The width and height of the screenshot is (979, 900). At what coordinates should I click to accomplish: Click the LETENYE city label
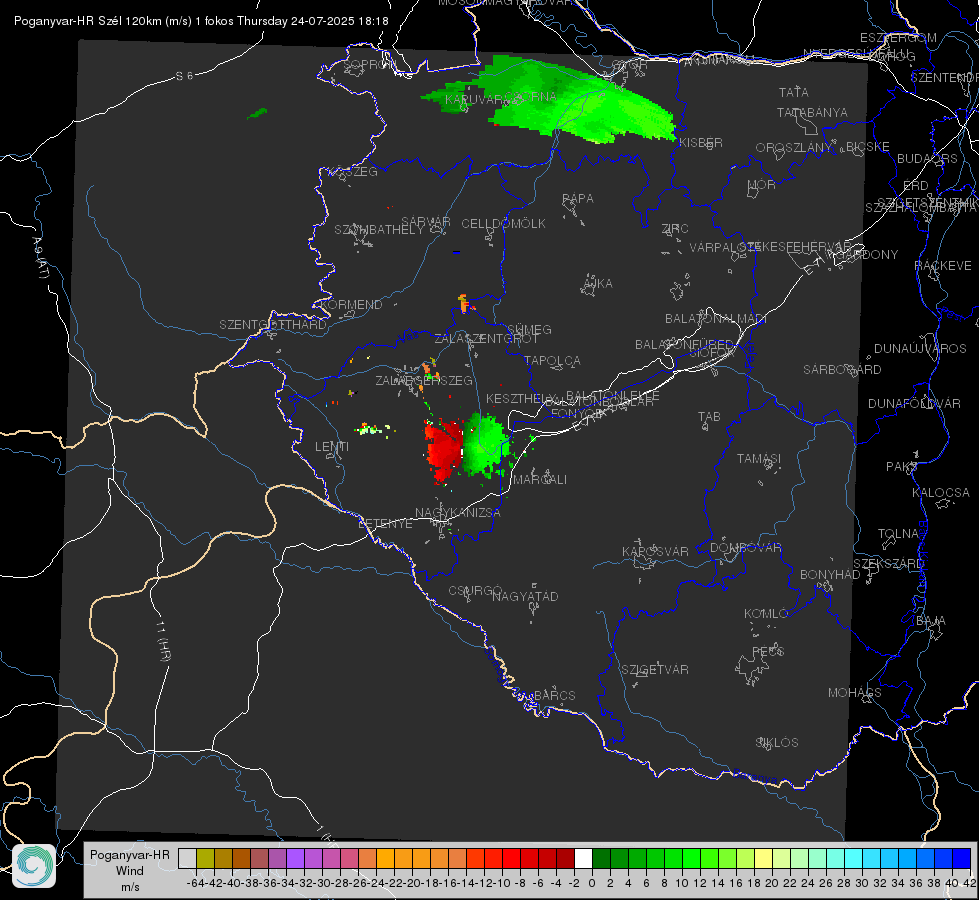point(385,524)
